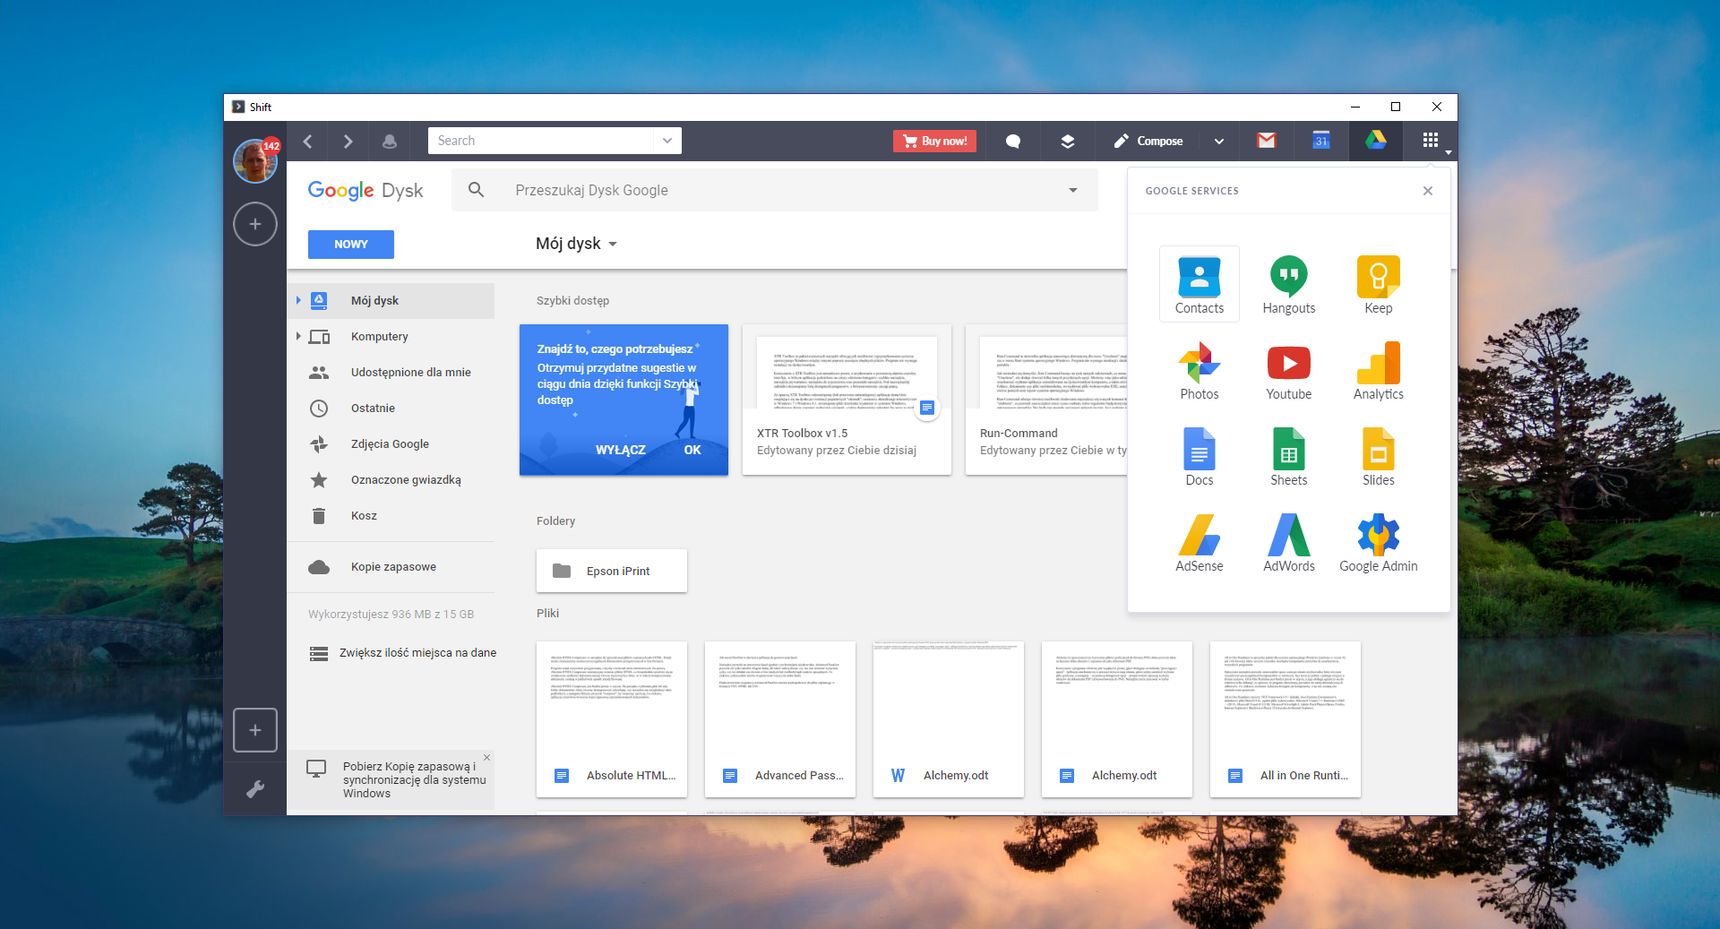Open Analytics service icon
Viewport: 1720px width, 929px height.
tap(1378, 371)
